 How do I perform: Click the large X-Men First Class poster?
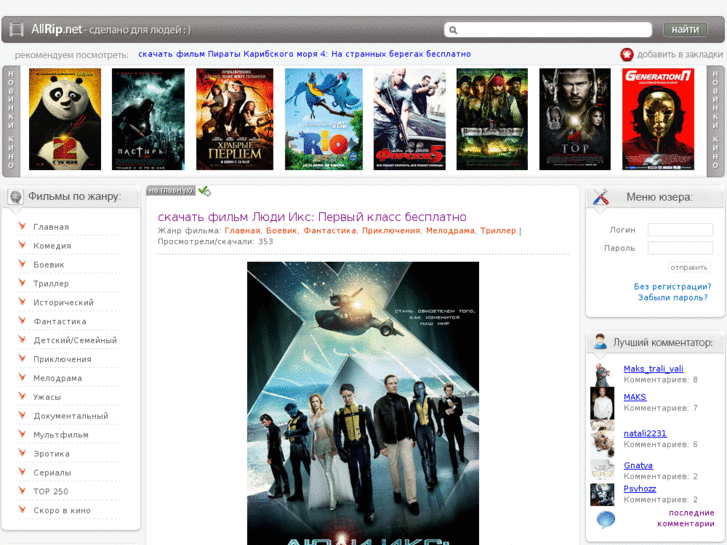363,404
